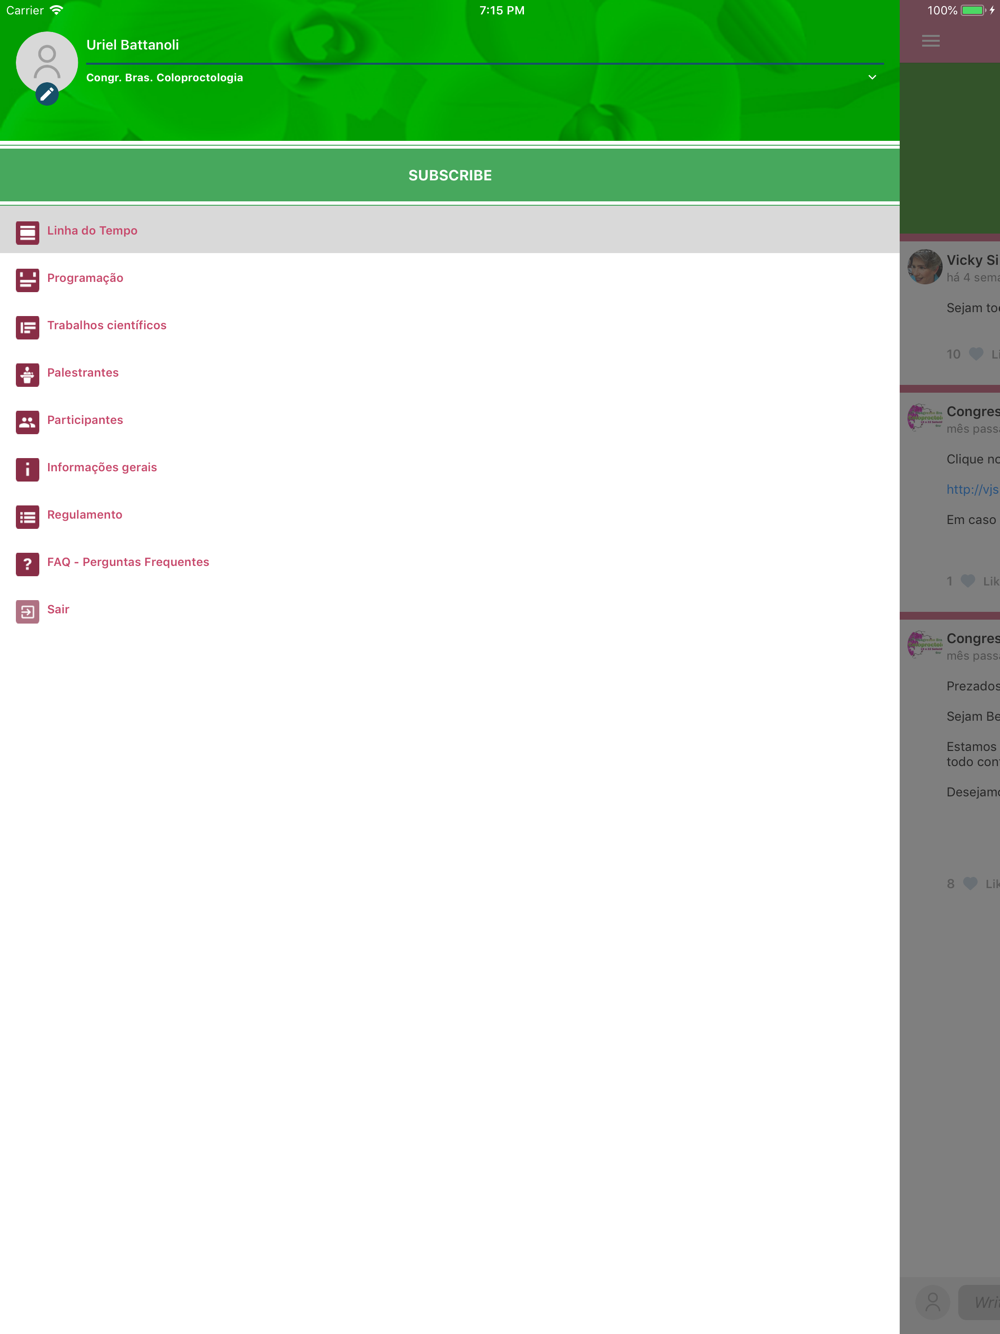Viewport: 1000px width, 1334px height.
Task: Edit profile photo via pencil badge
Action: pos(47,94)
